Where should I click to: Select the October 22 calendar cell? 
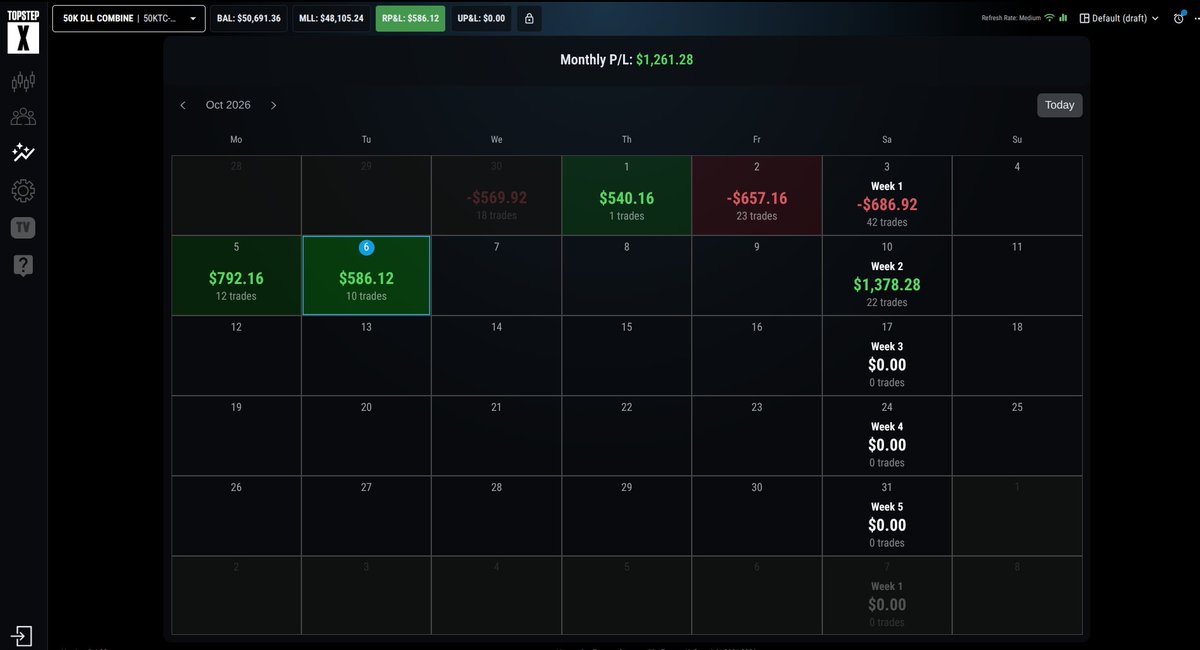pos(627,436)
